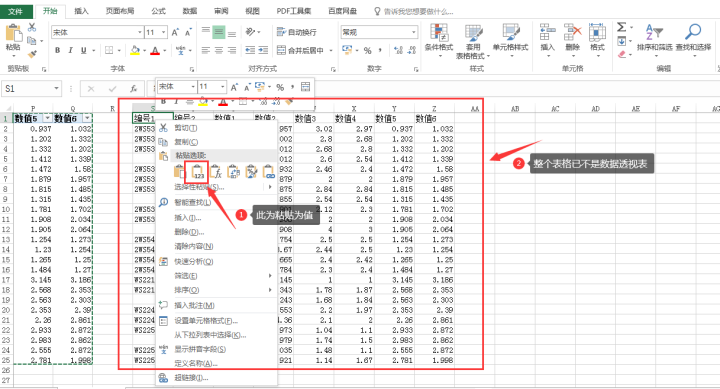Click the yellow fill color button in ribbon
This screenshot has height=389, width=720.
135,51
